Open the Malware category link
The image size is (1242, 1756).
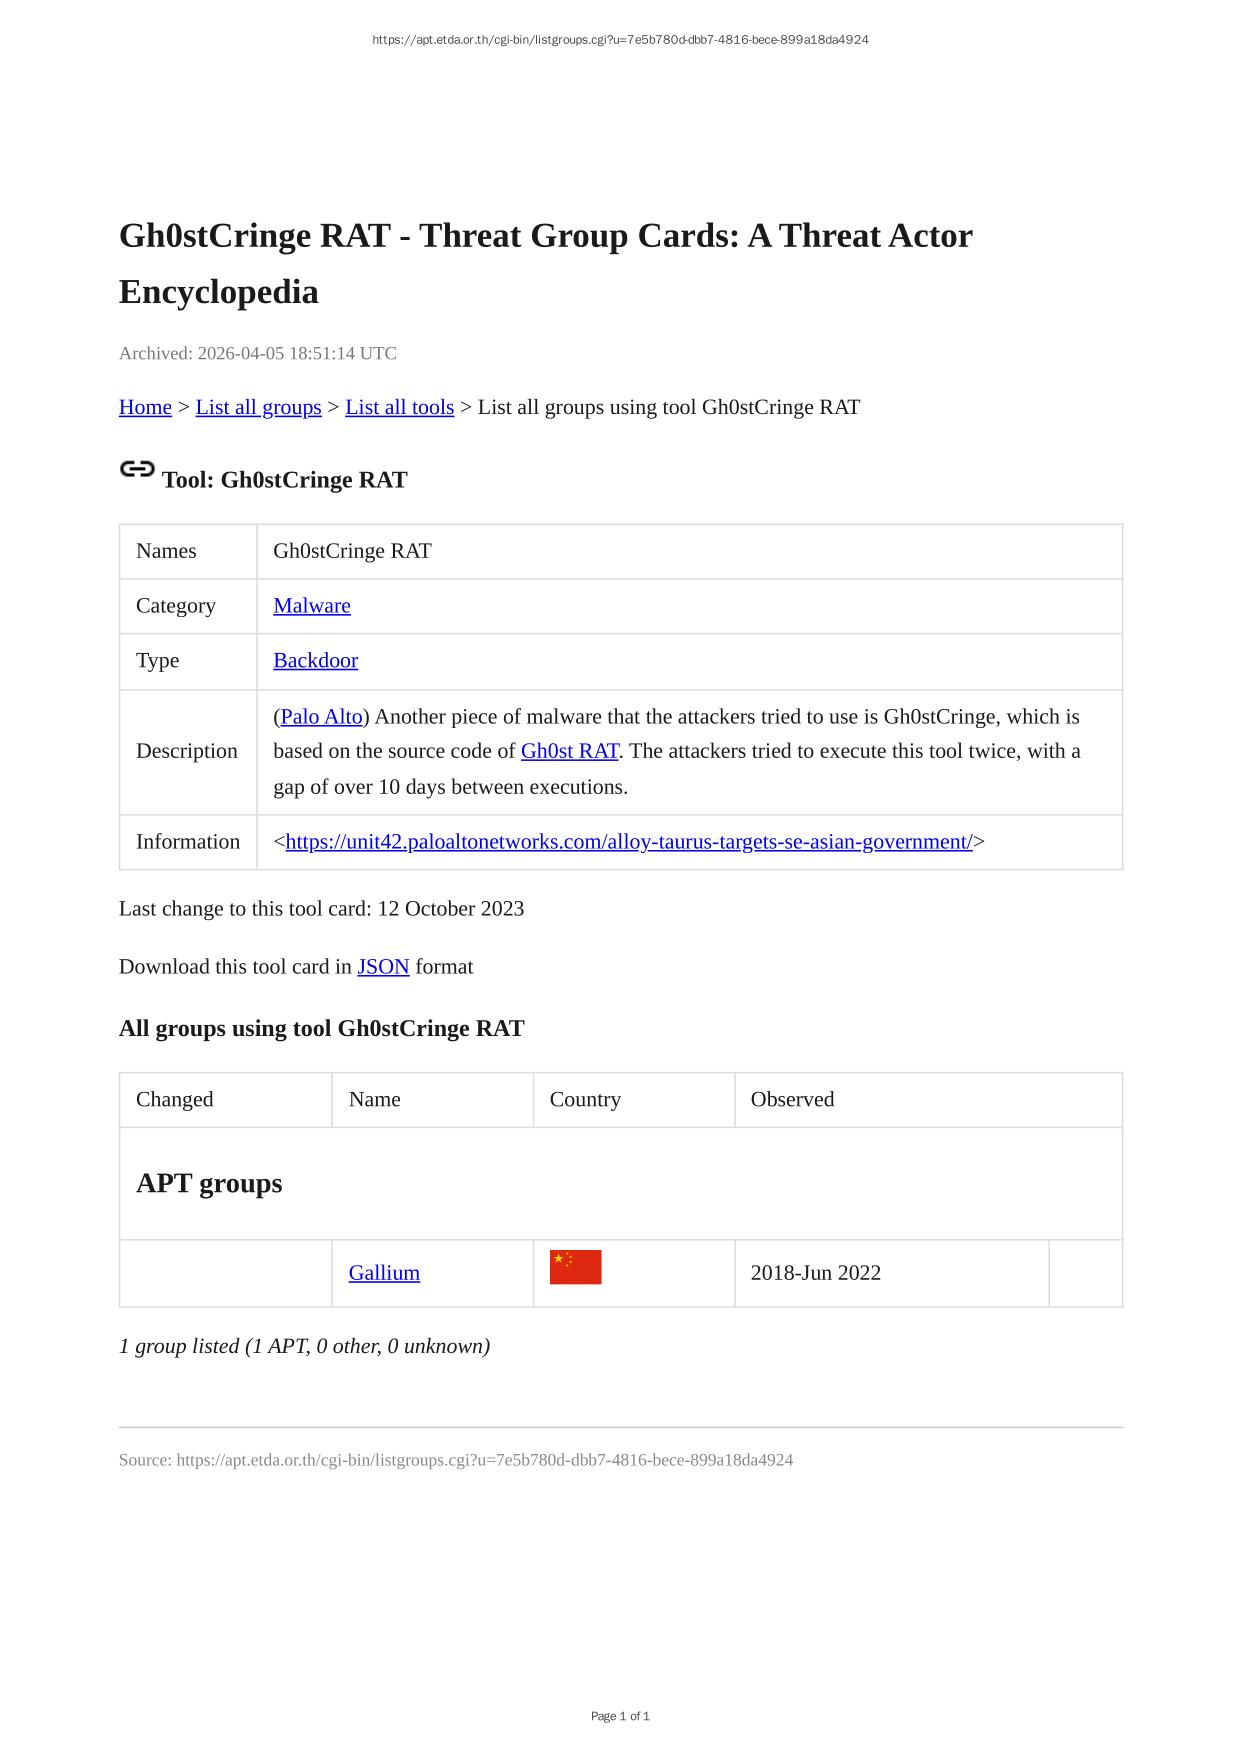pyautogui.click(x=312, y=606)
